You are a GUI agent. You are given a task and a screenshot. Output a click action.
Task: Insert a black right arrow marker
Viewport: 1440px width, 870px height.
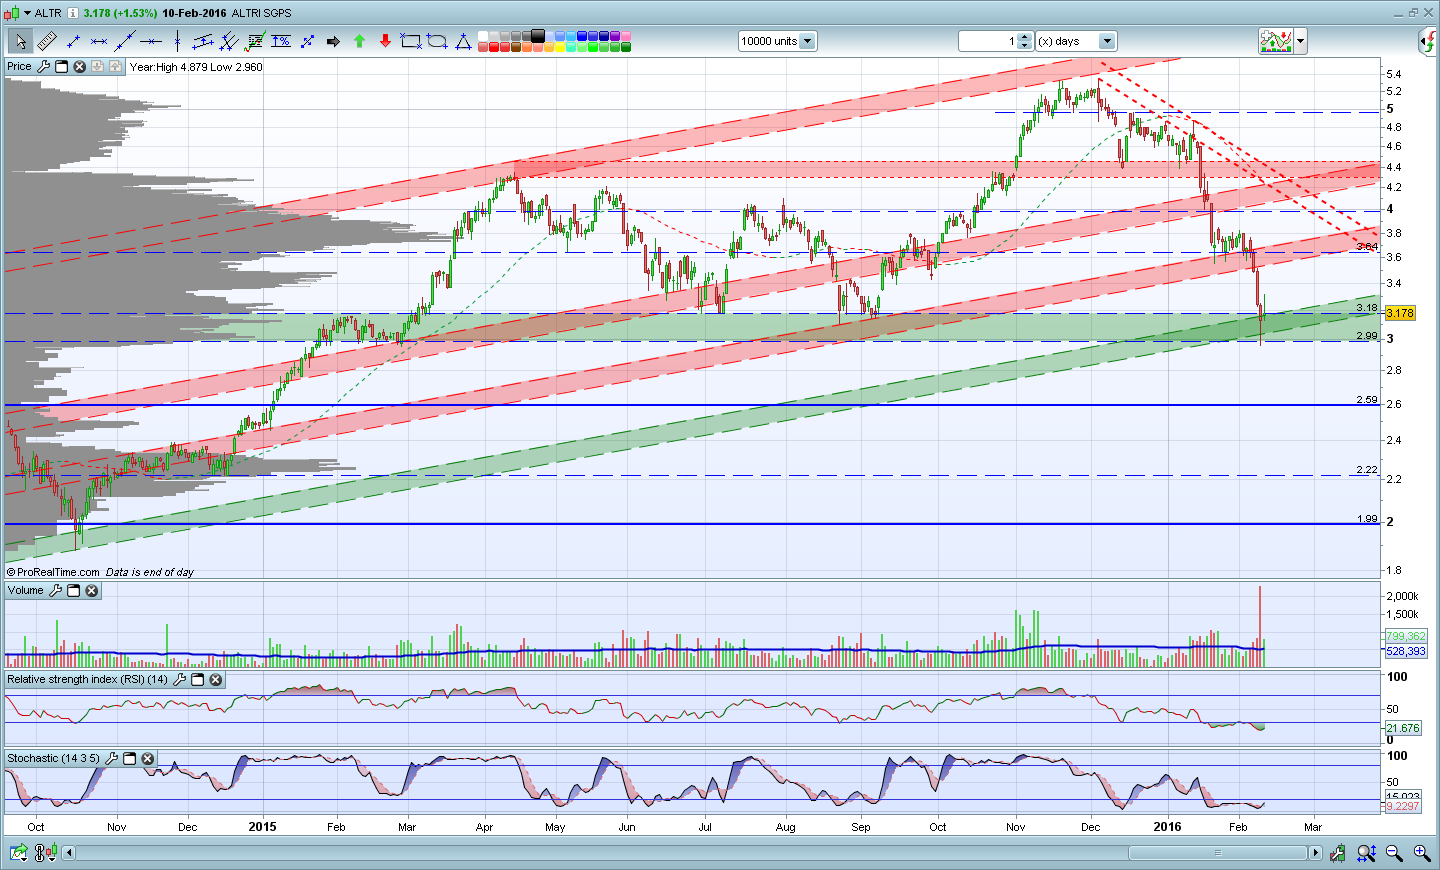333,41
